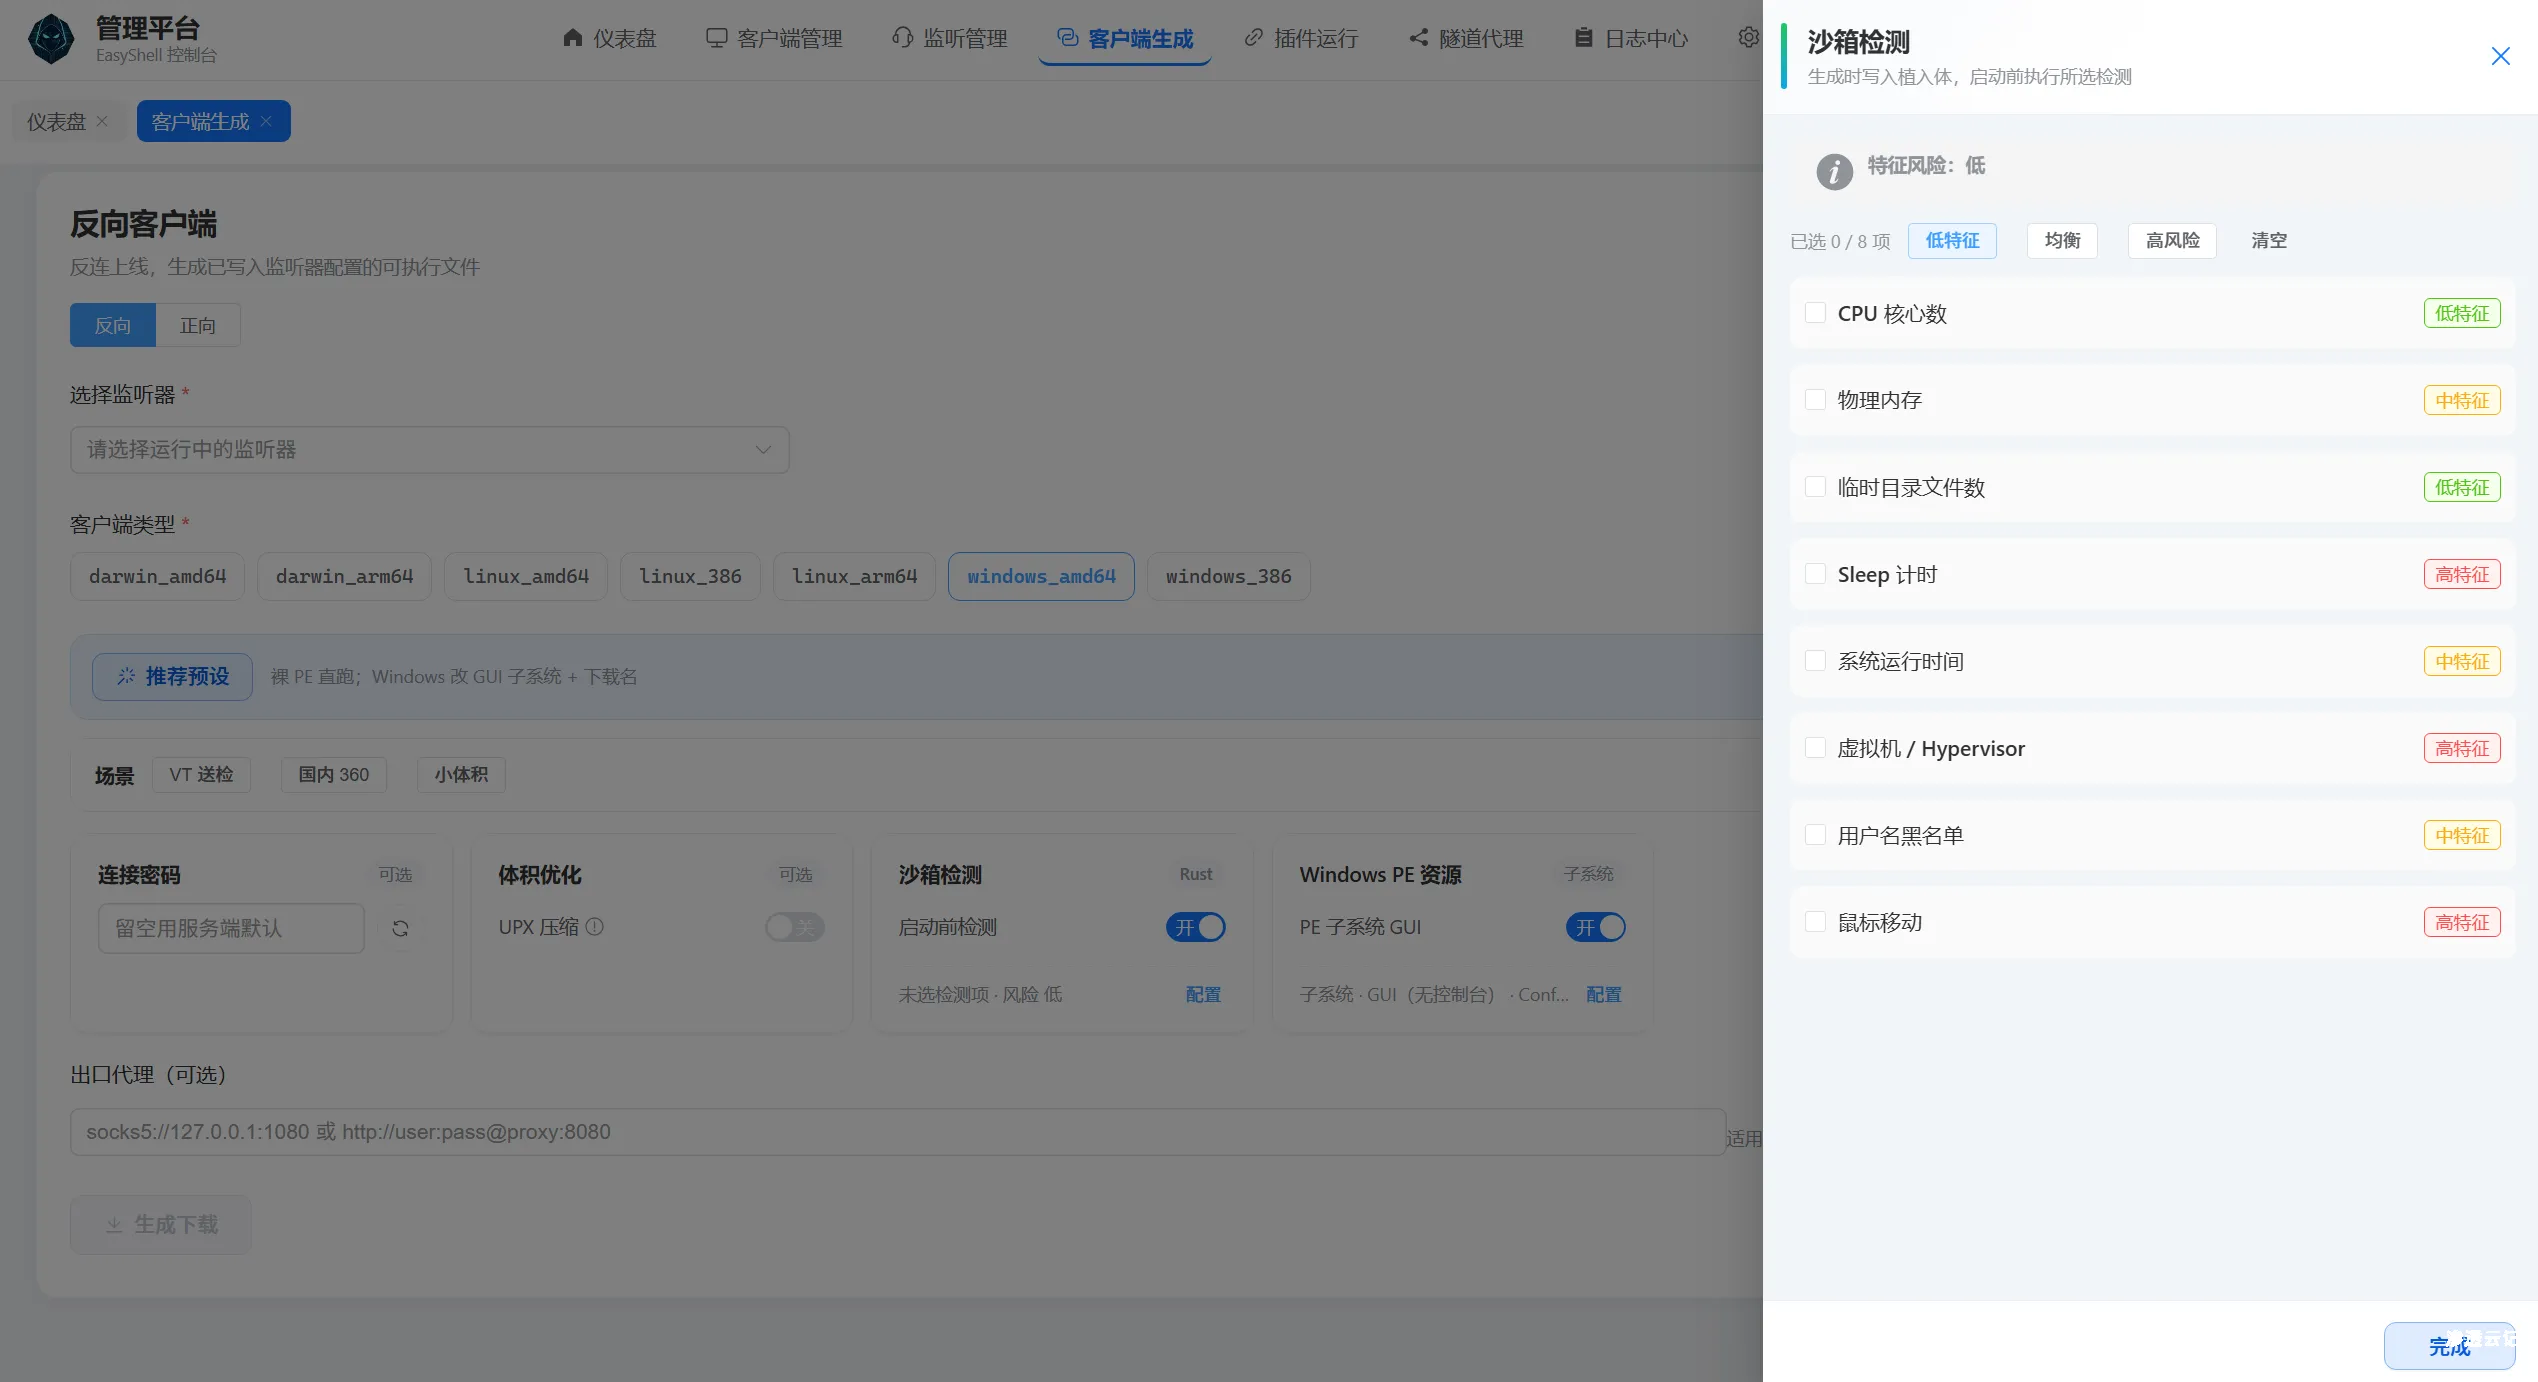This screenshot has height=1382, width=2538.
Task: Select the 反向 mode button
Action: tap(113, 325)
